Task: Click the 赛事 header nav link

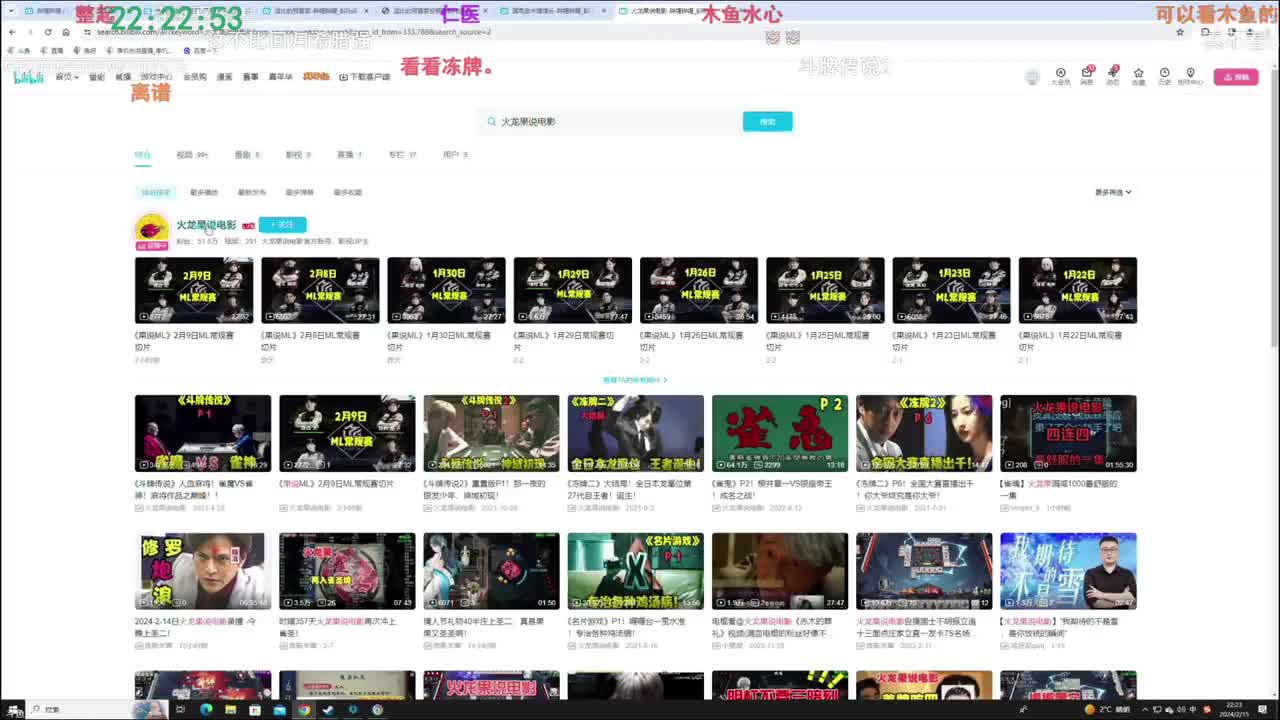Action: point(251,77)
